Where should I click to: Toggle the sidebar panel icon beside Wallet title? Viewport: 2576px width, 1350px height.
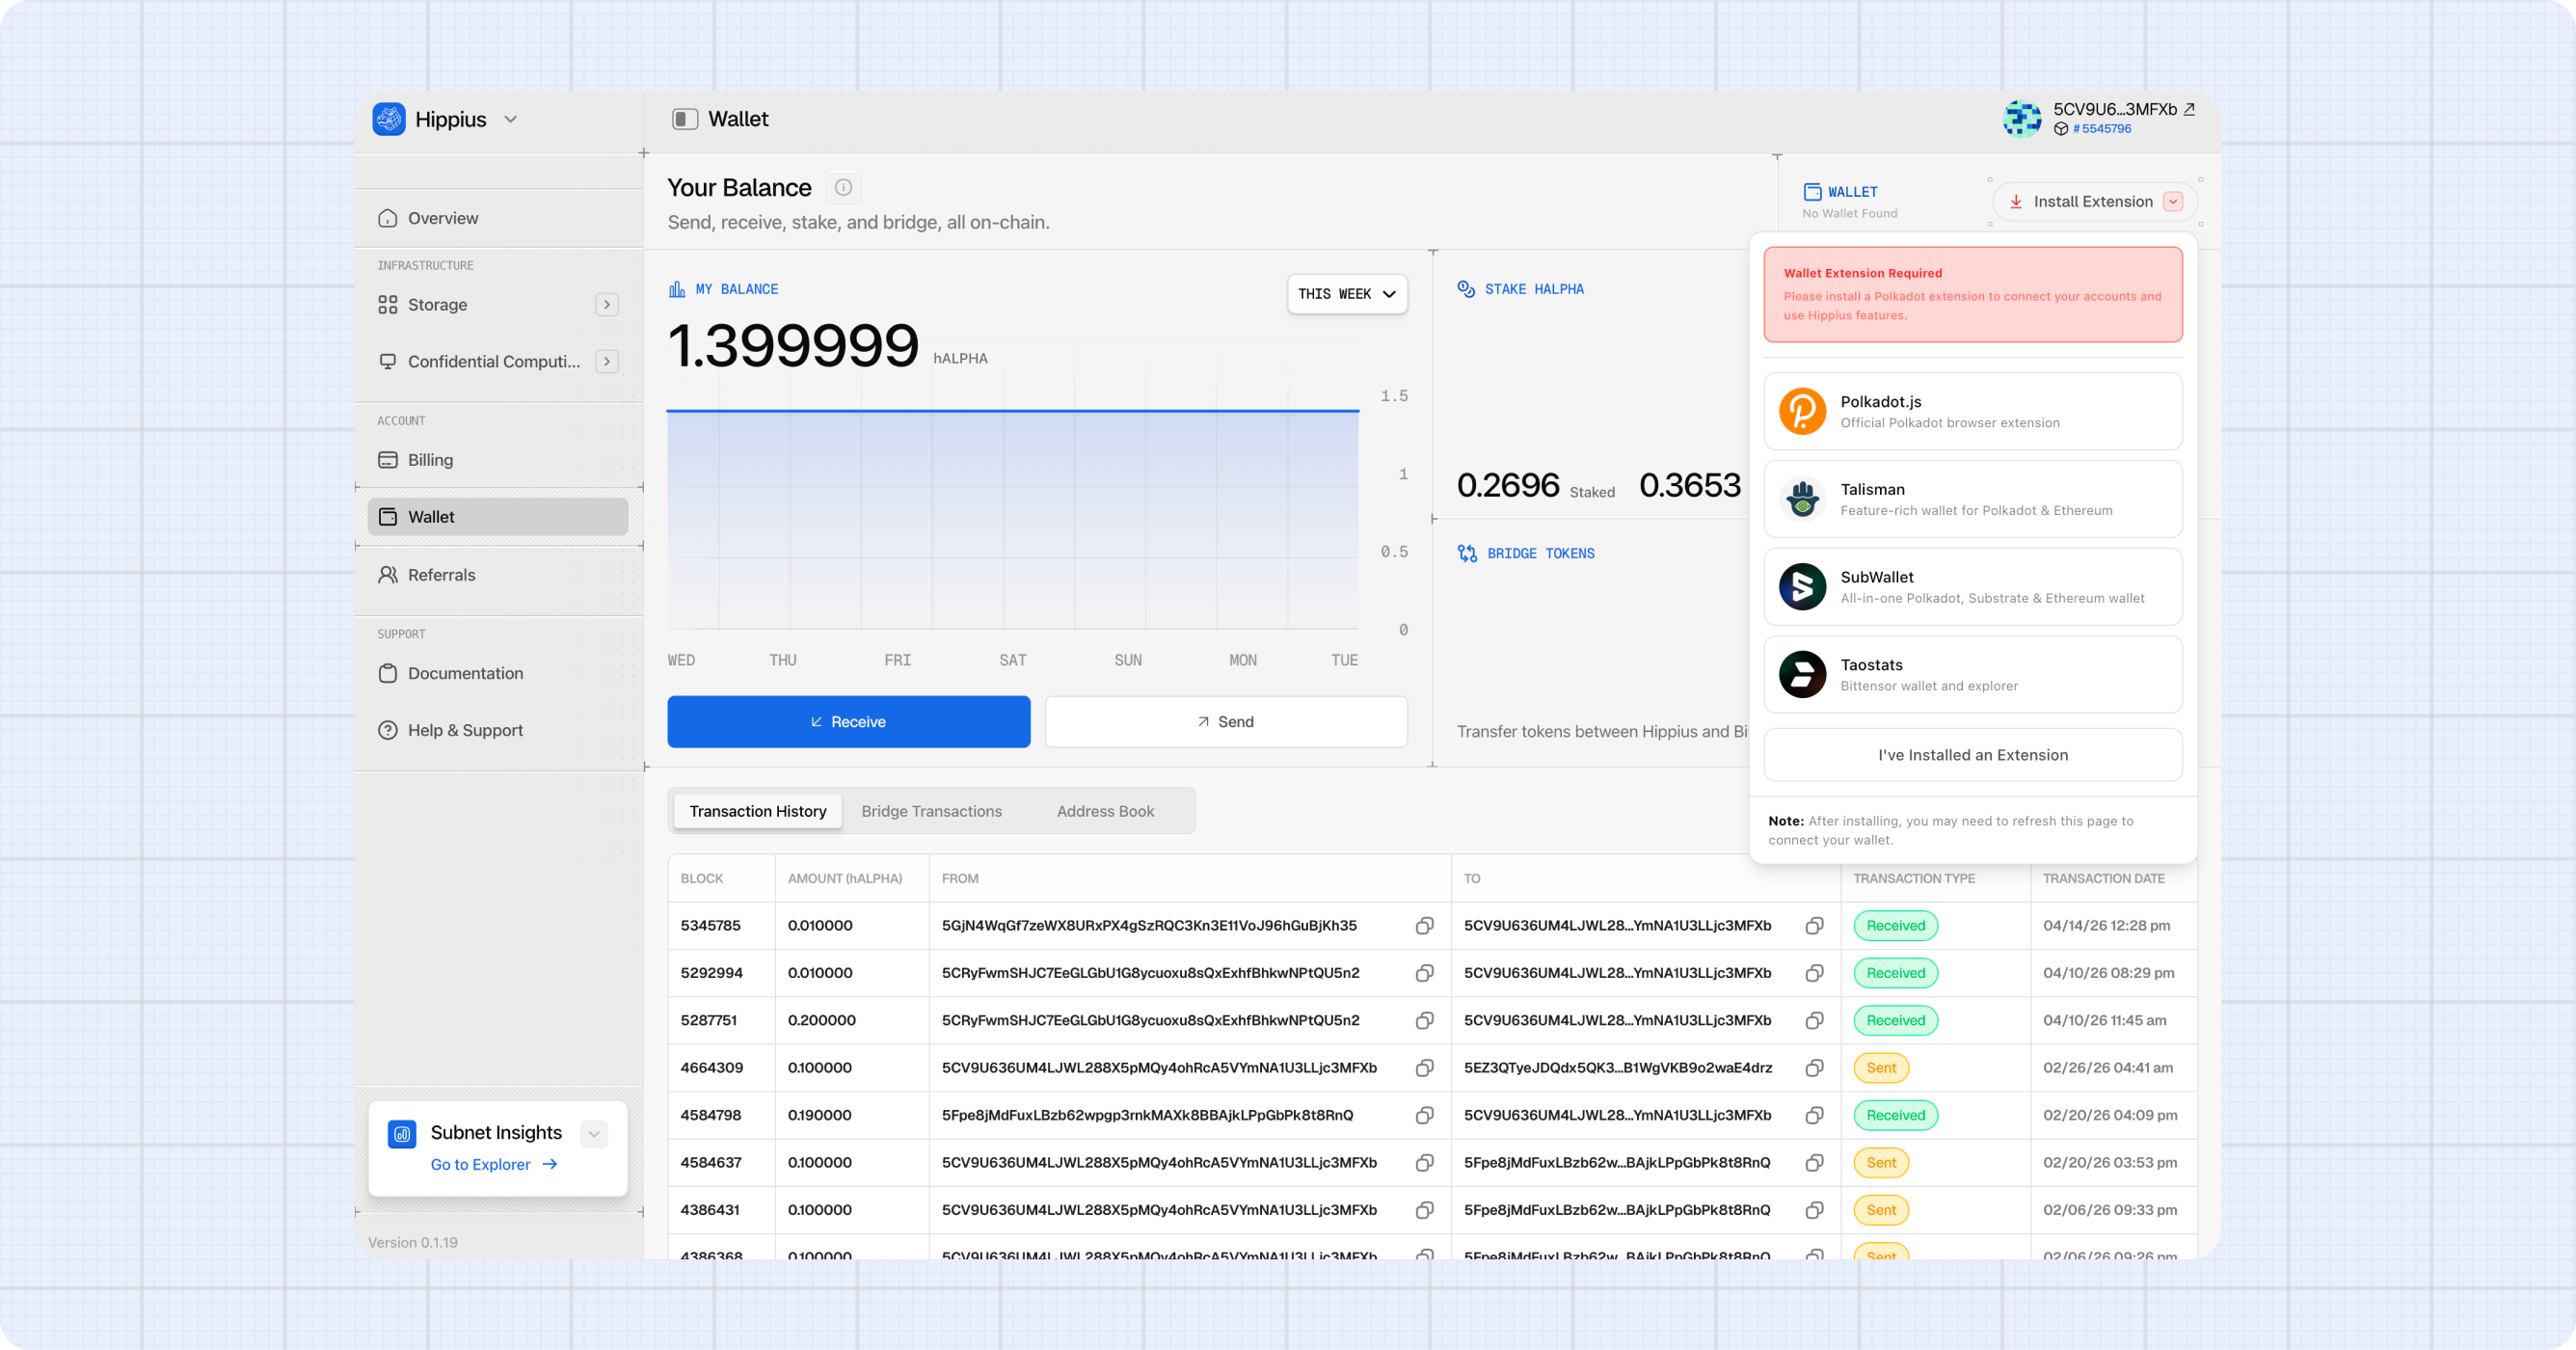pyautogui.click(x=685, y=119)
